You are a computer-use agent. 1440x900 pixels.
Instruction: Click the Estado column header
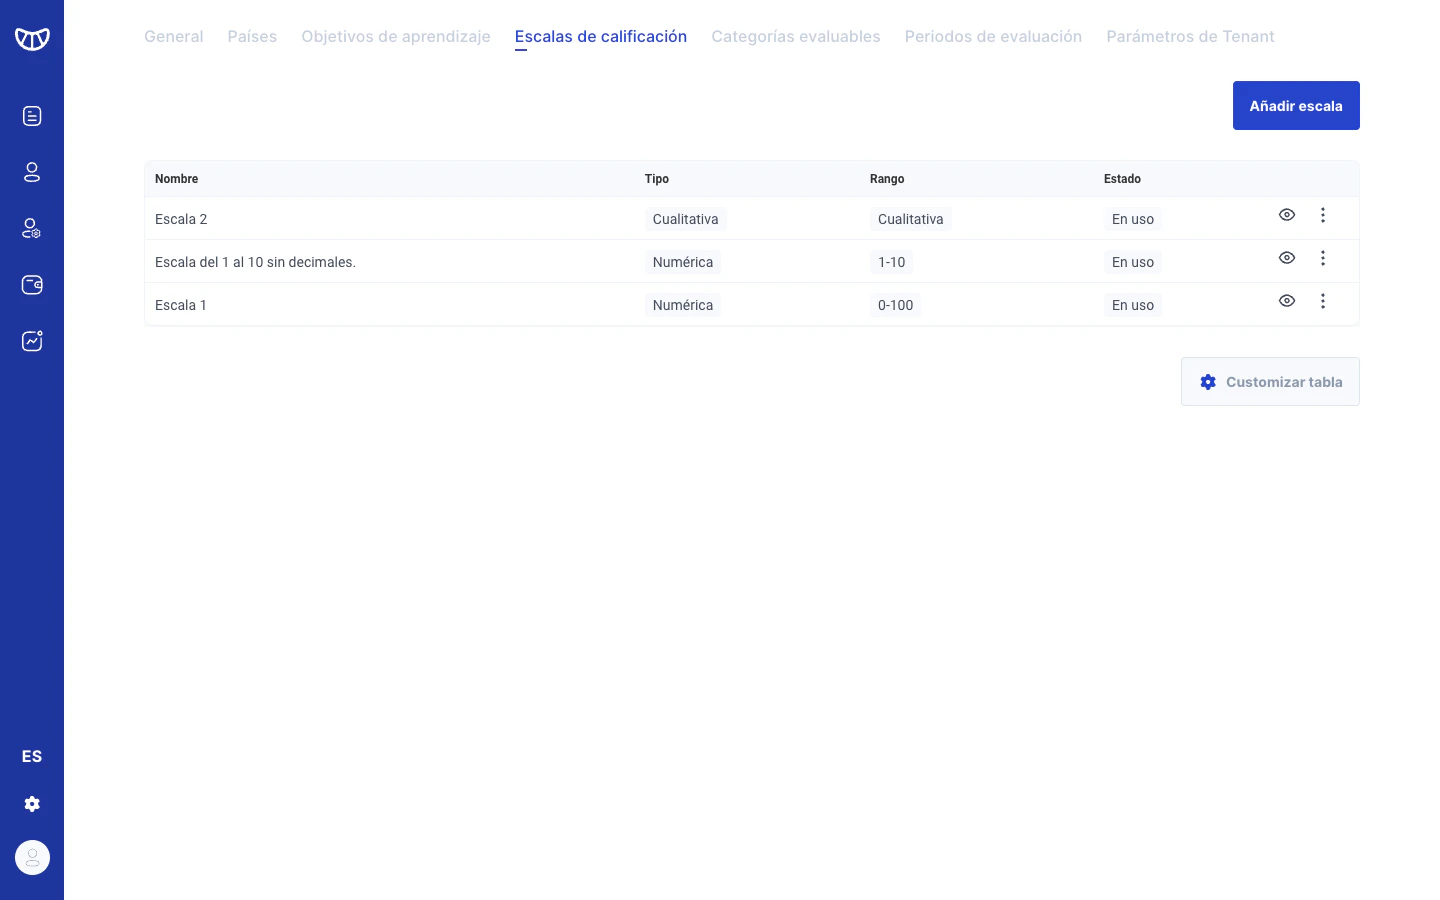coord(1122,179)
